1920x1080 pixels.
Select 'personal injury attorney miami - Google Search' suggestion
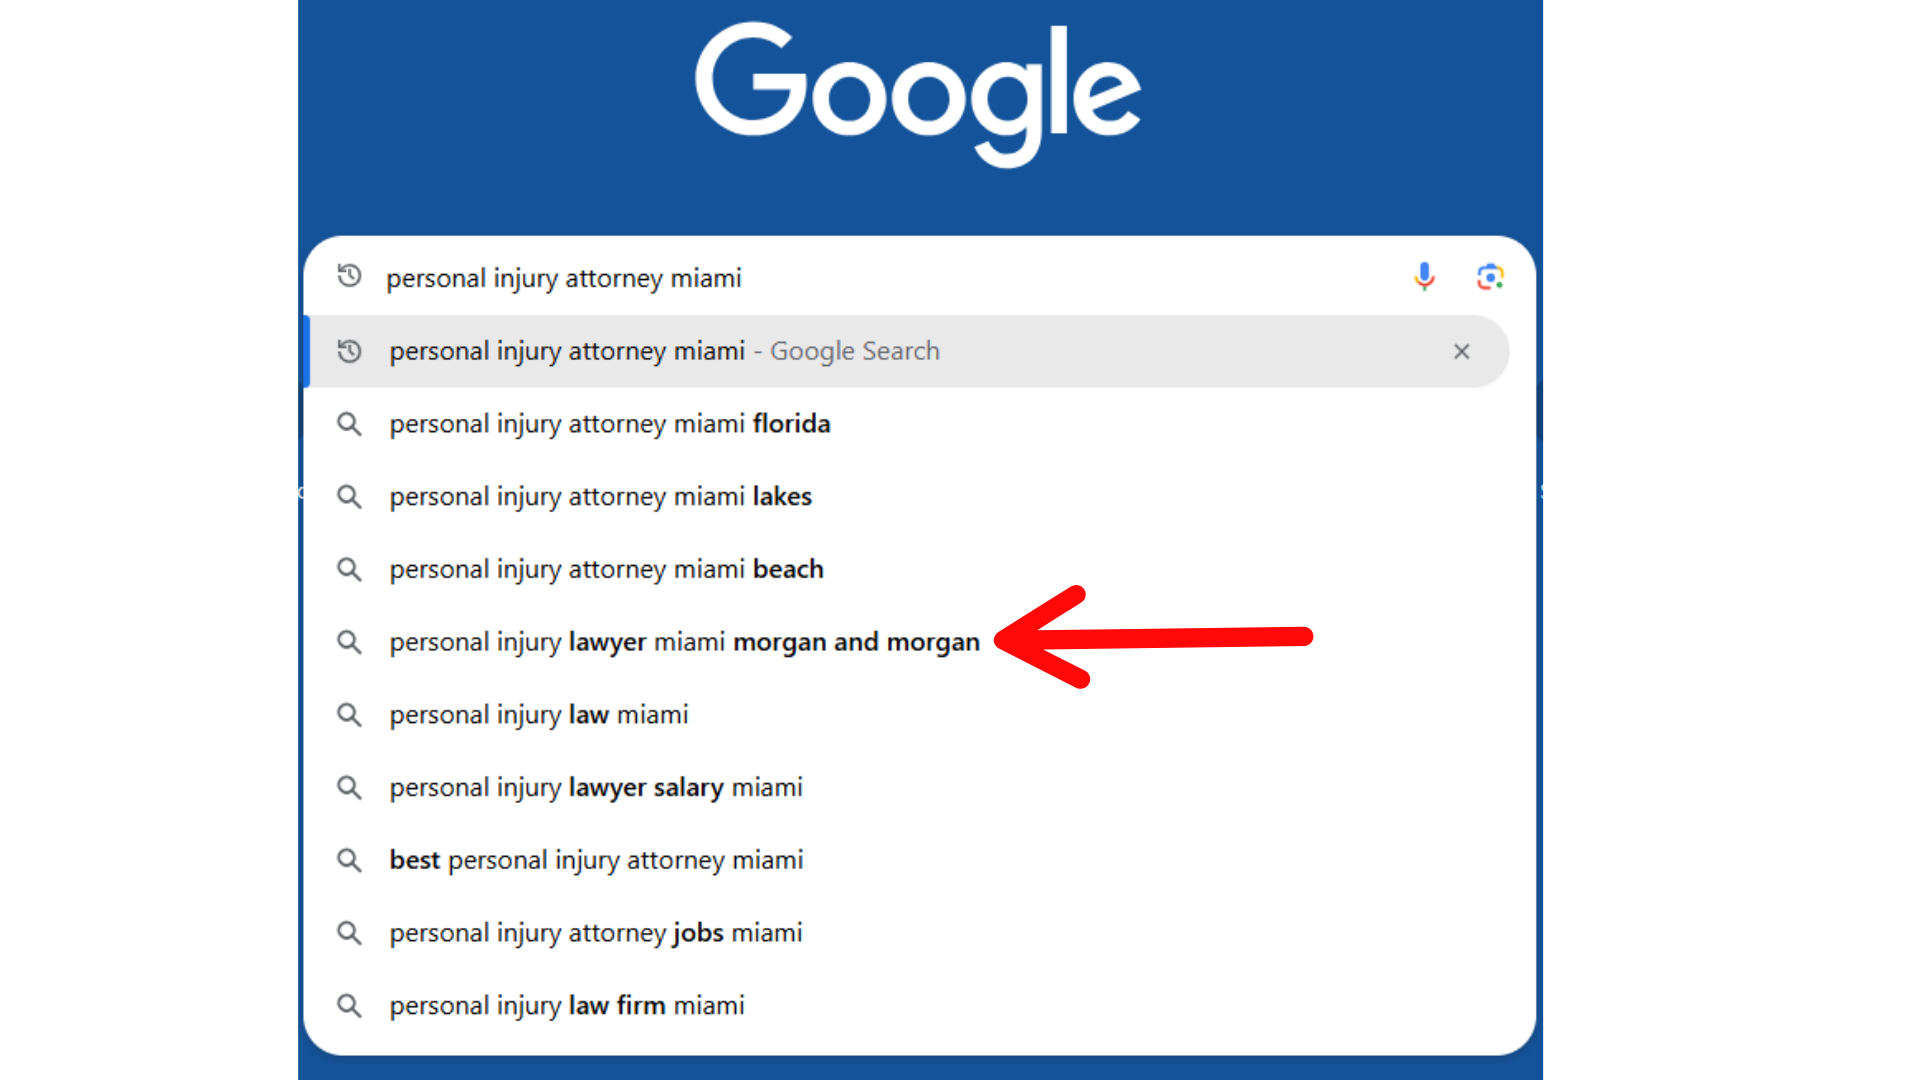coord(906,351)
